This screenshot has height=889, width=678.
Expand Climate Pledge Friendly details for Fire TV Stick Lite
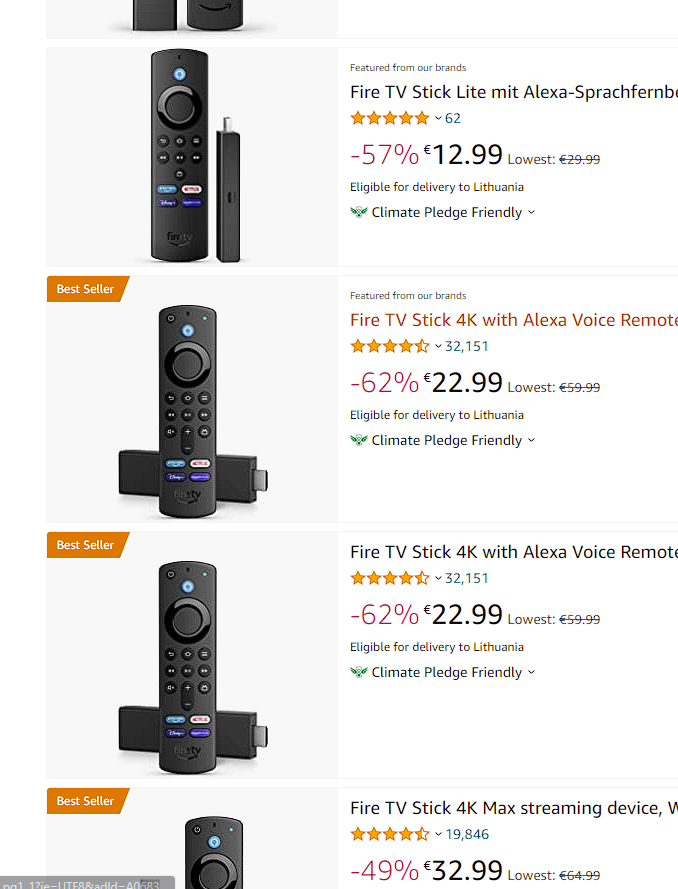[531, 212]
